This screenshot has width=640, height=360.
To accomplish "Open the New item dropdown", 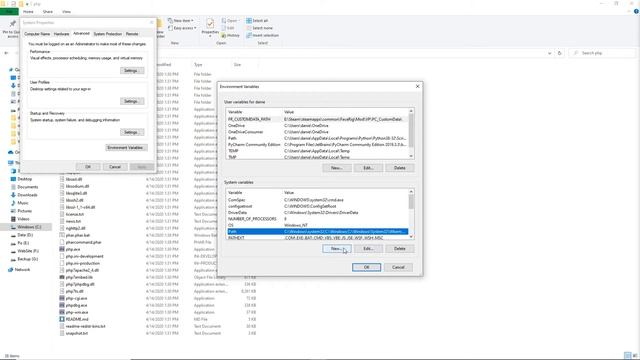I will click(181, 20).
